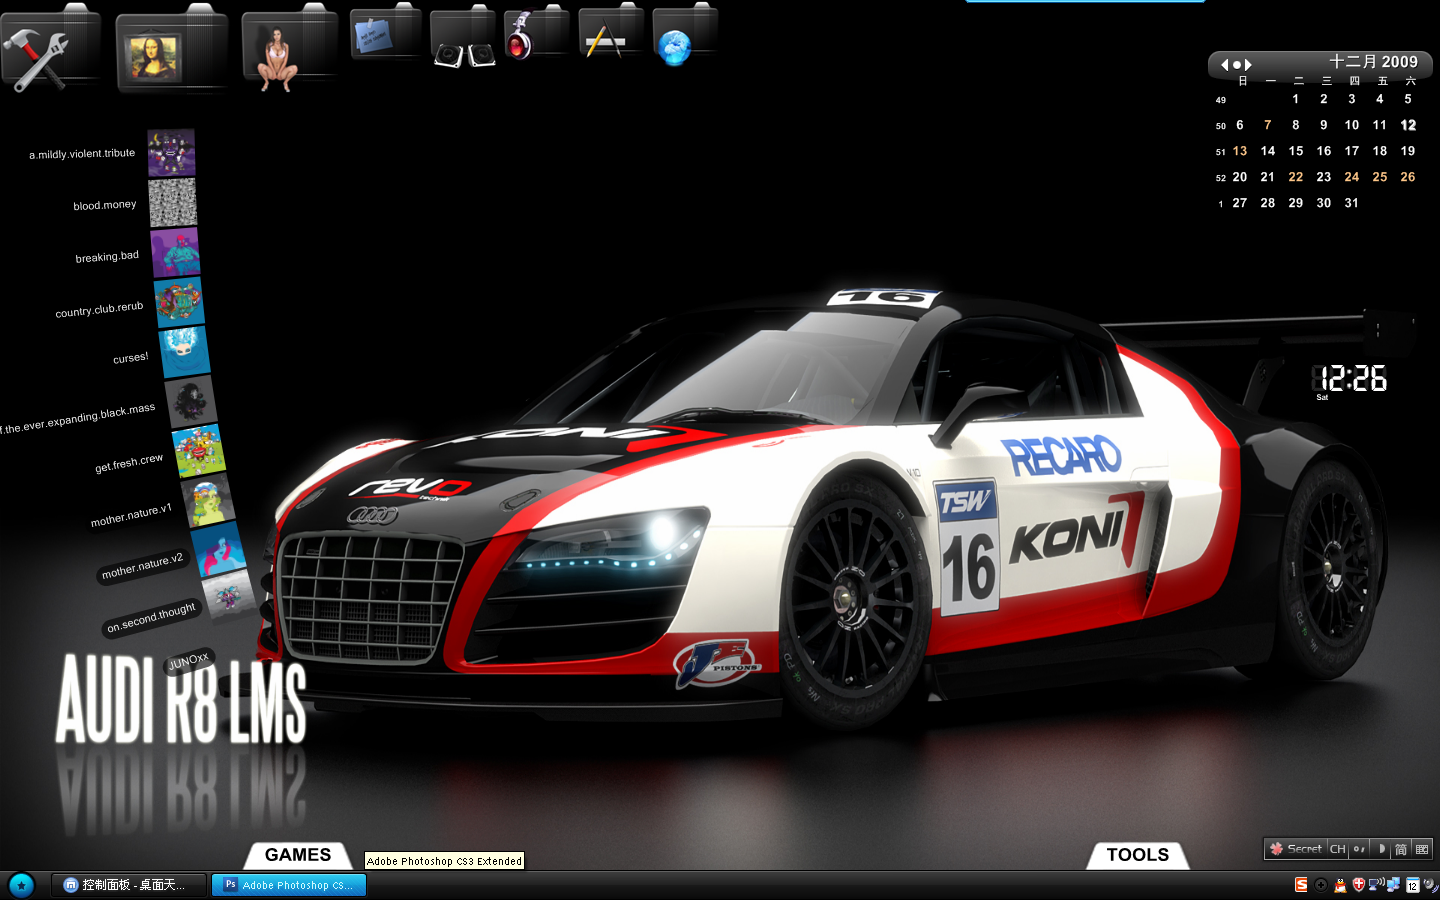
Task: Open on.second.thought thumbnail
Action: [x=229, y=596]
